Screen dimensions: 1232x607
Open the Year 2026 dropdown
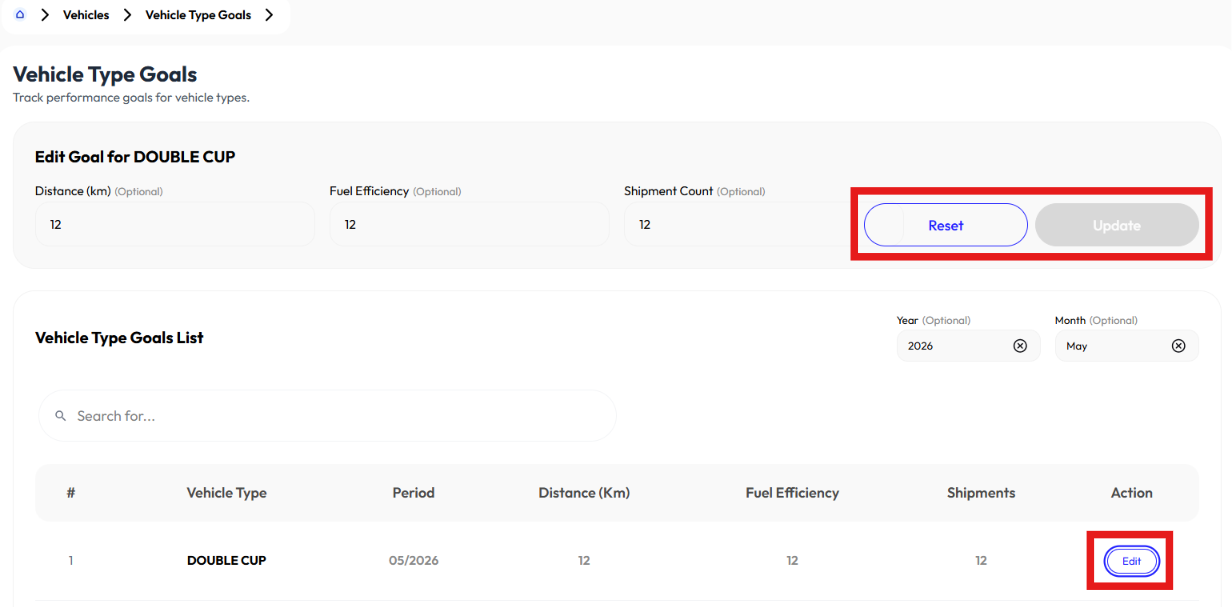968,346
